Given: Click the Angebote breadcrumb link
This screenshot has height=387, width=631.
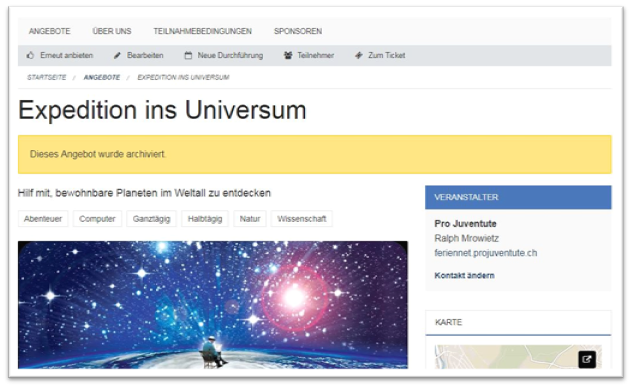Looking at the screenshot, I should pyautogui.click(x=102, y=77).
